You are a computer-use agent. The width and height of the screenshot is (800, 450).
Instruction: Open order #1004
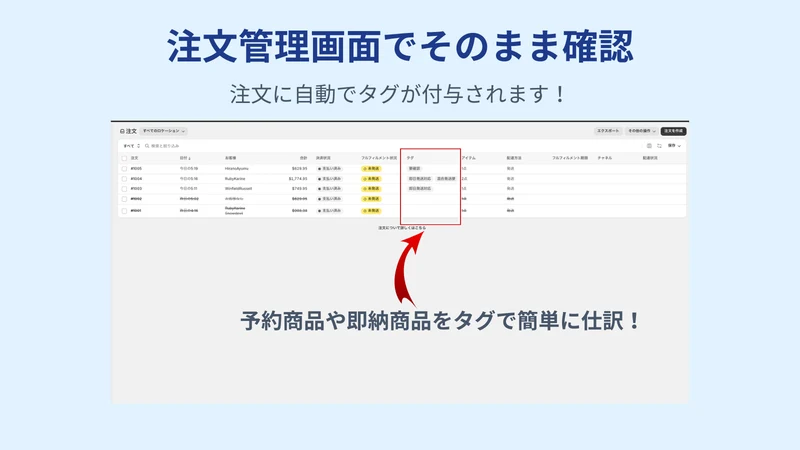(136, 179)
